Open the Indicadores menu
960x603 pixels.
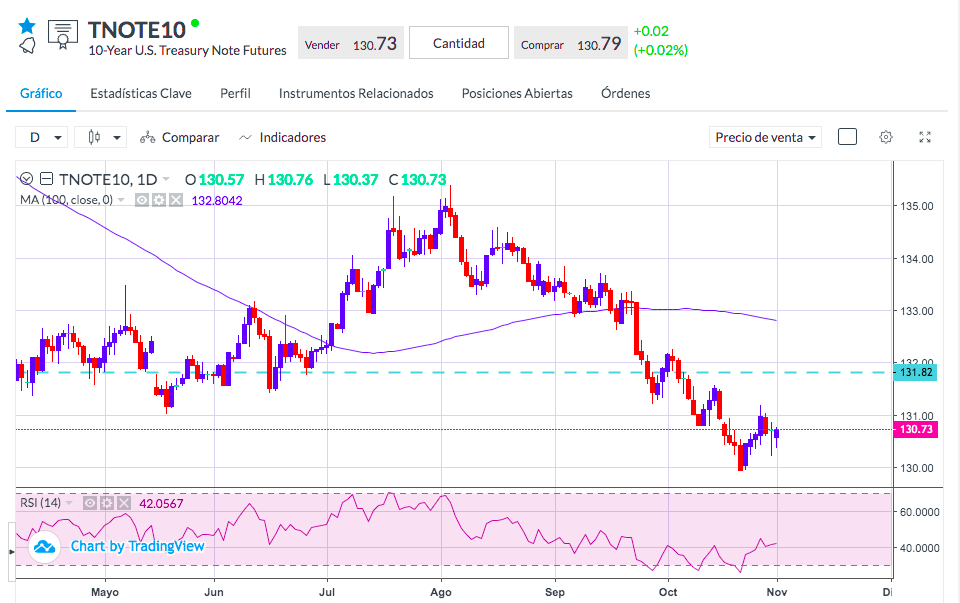(282, 137)
